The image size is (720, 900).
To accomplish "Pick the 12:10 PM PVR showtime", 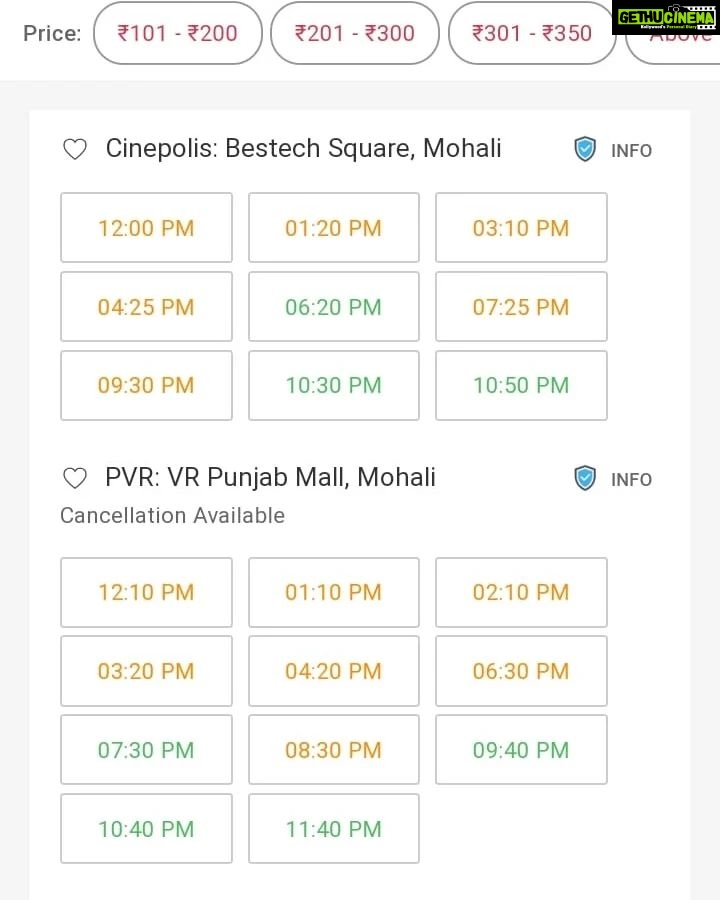I will [x=146, y=592].
